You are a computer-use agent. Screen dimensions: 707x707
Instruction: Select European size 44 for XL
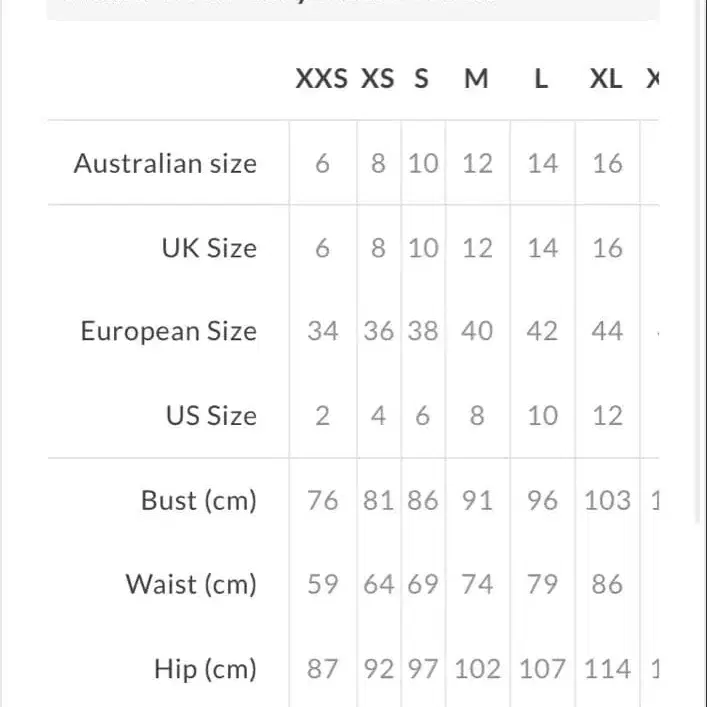607,331
